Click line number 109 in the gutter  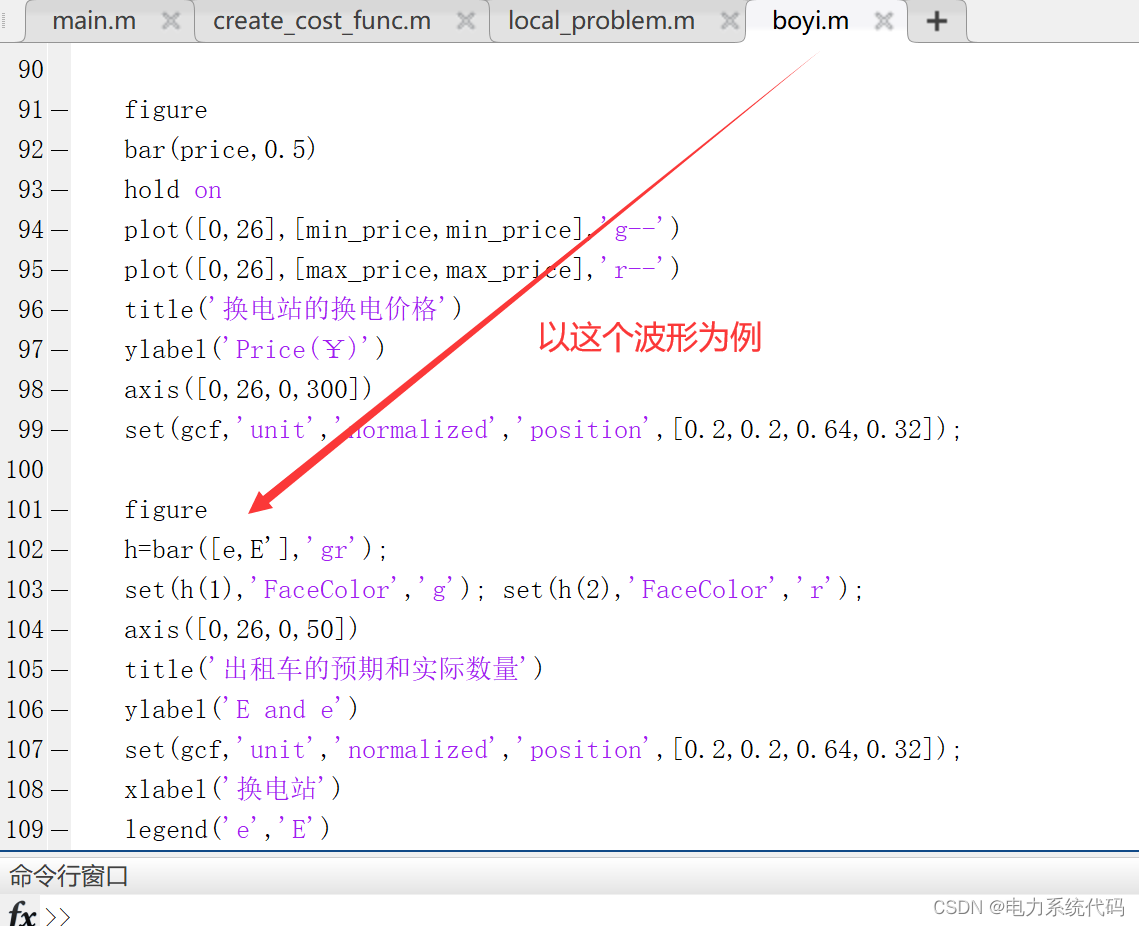point(30,829)
